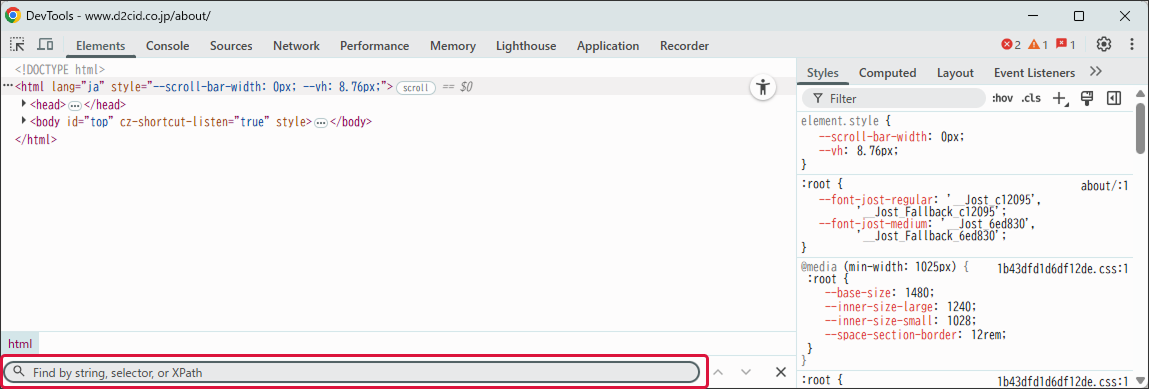Open the Recorder tab

pos(684,45)
